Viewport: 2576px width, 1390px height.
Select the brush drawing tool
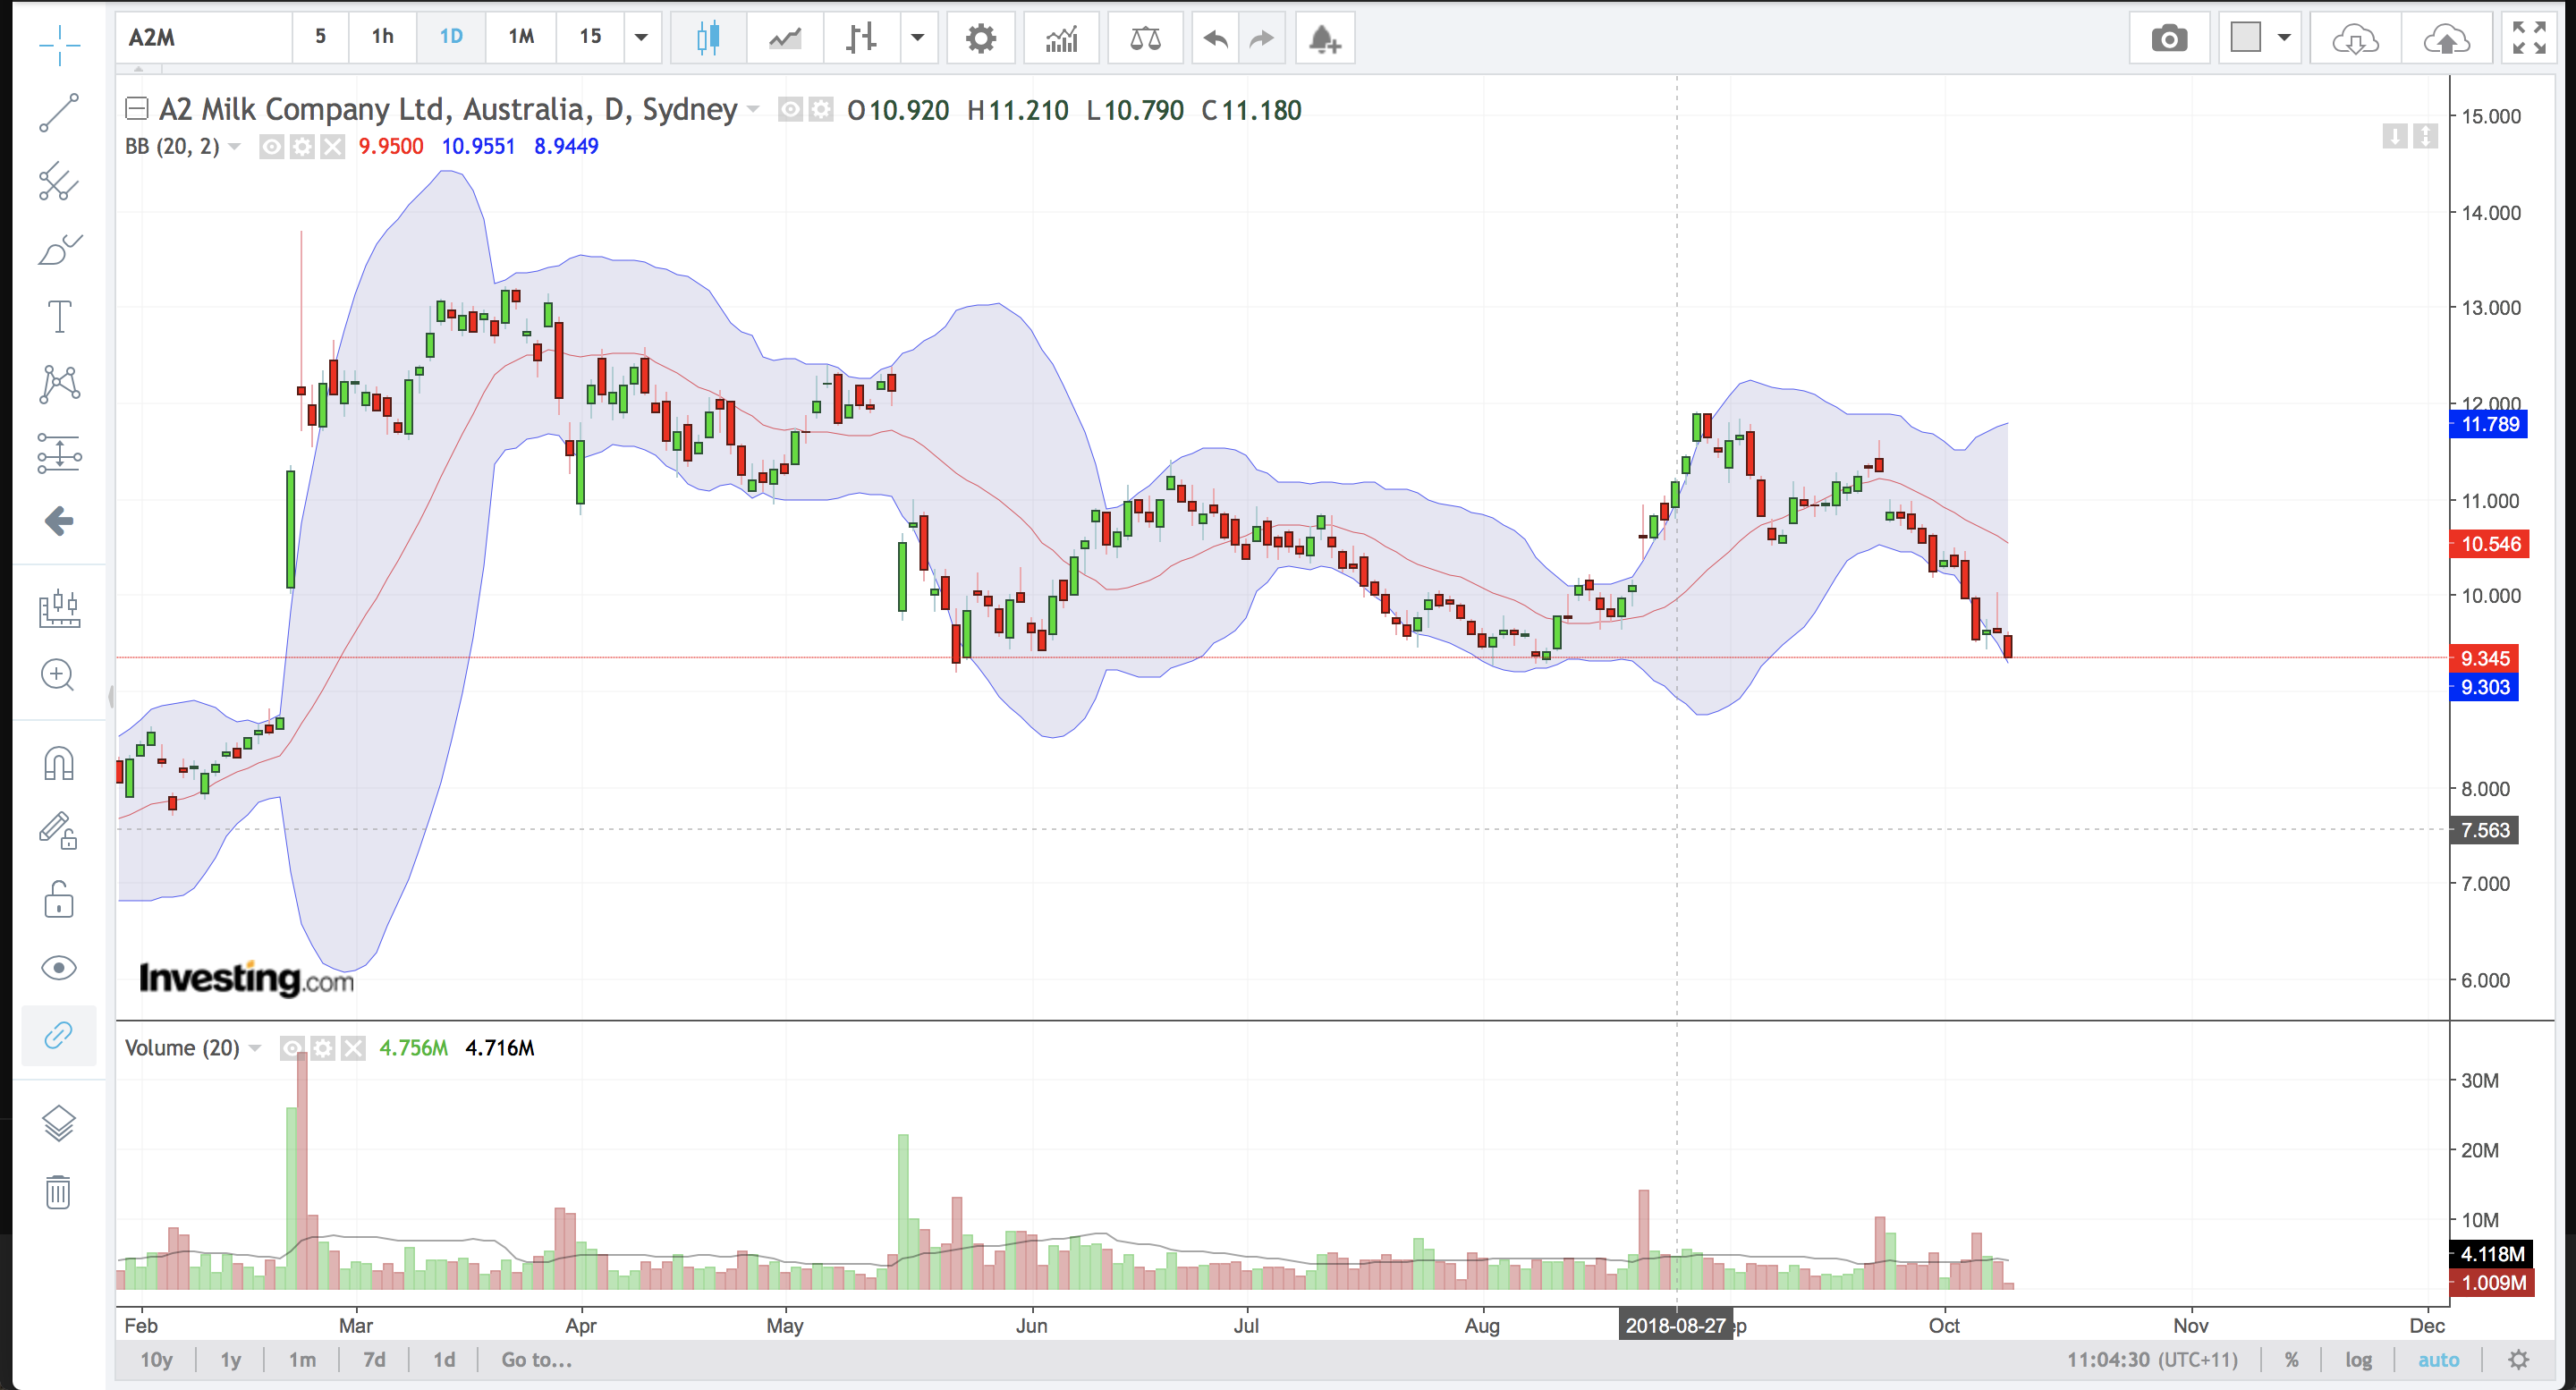[x=59, y=249]
